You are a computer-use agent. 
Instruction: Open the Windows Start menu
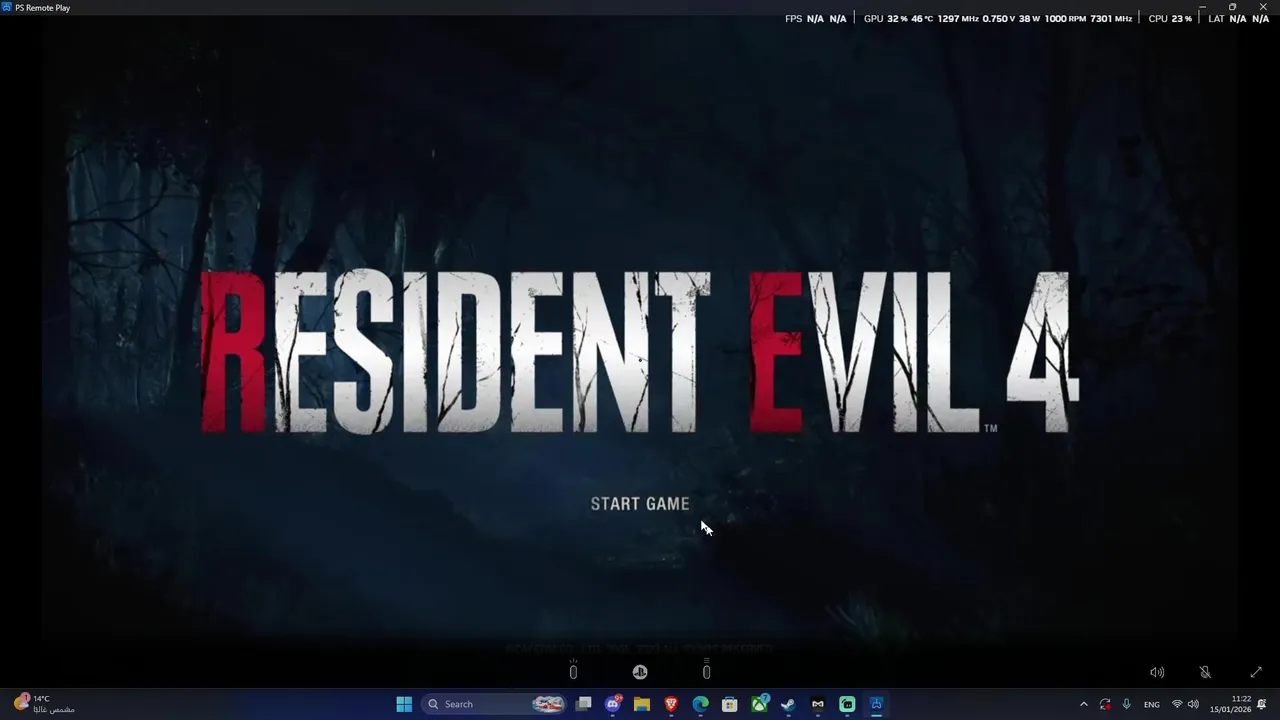click(404, 704)
